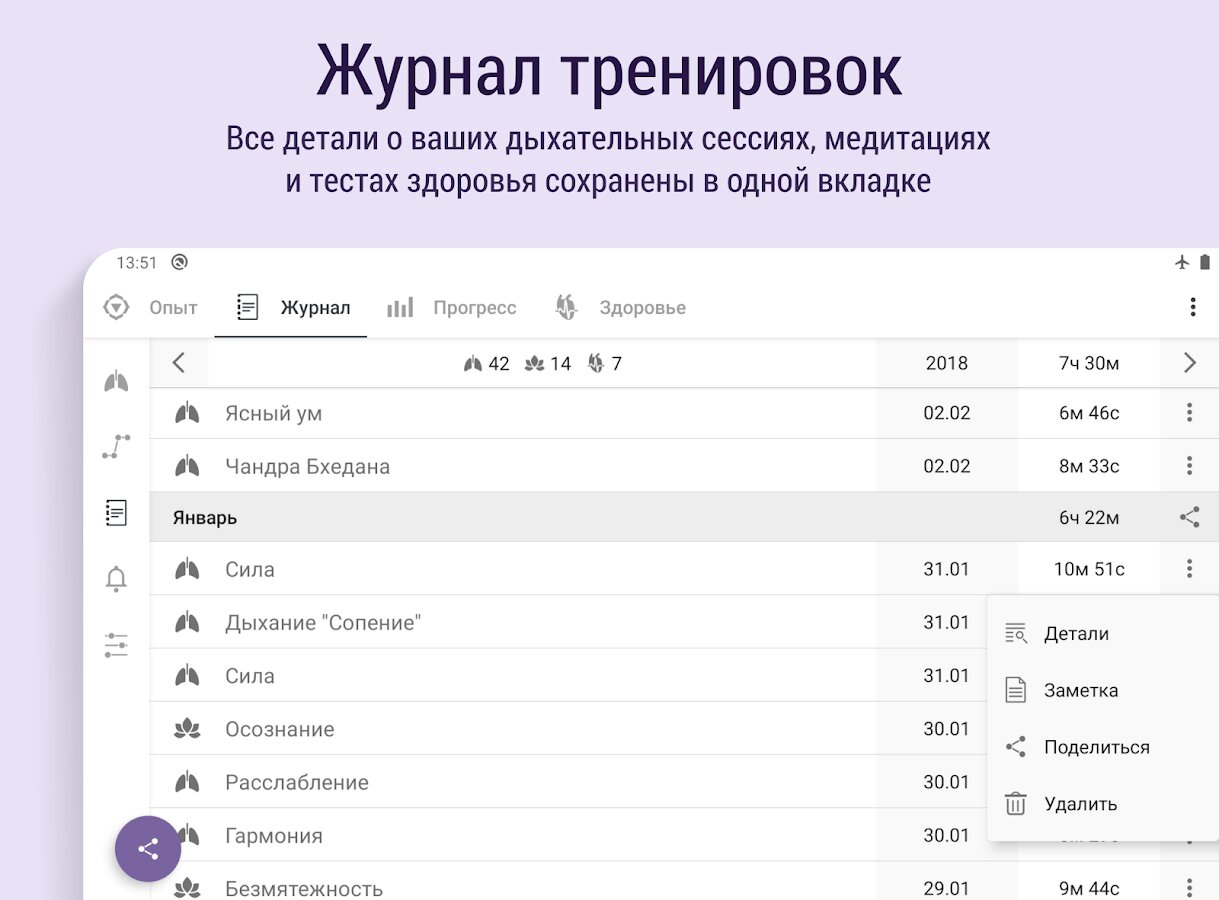Go to next period with right chevron
This screenshot has width=1219, height=900.
(1189, 363)
